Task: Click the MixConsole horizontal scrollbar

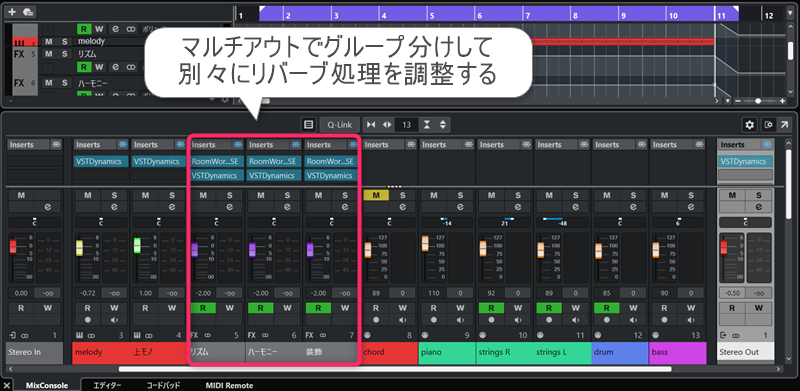Action: click(395, 369)
